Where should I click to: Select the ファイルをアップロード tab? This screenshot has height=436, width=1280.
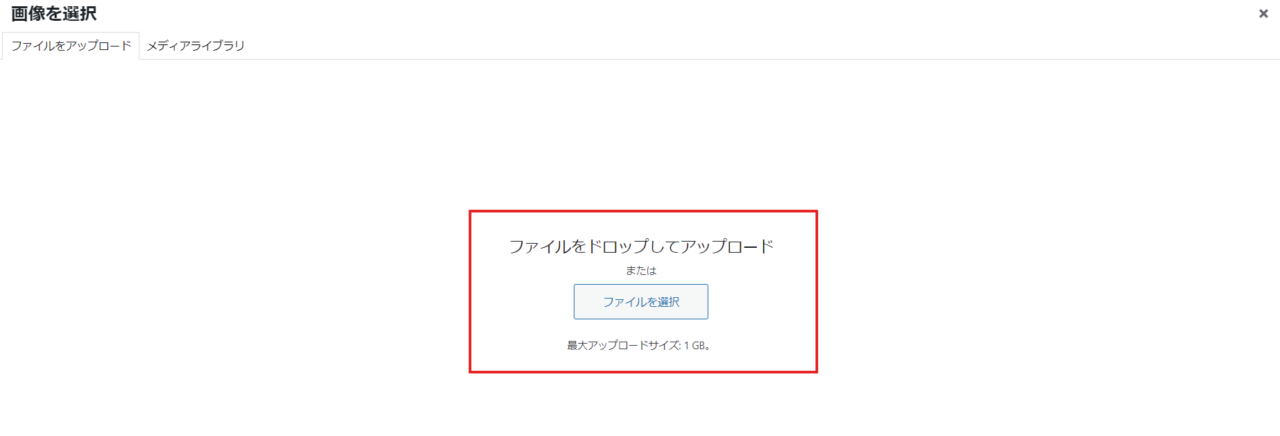[x=71, y=46]
